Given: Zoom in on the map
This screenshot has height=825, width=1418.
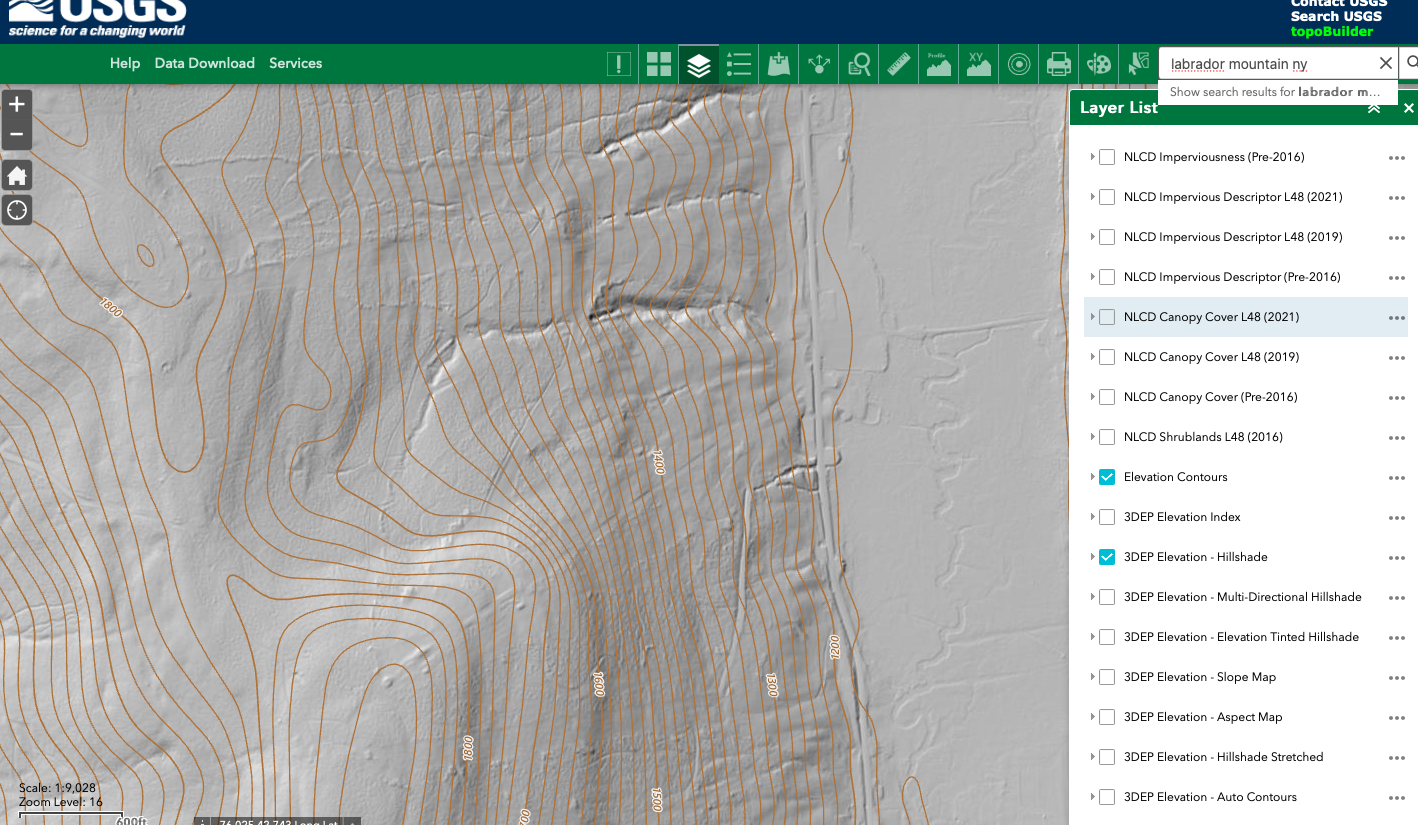Looking at the screenshot, I should [x=16, y=104].
